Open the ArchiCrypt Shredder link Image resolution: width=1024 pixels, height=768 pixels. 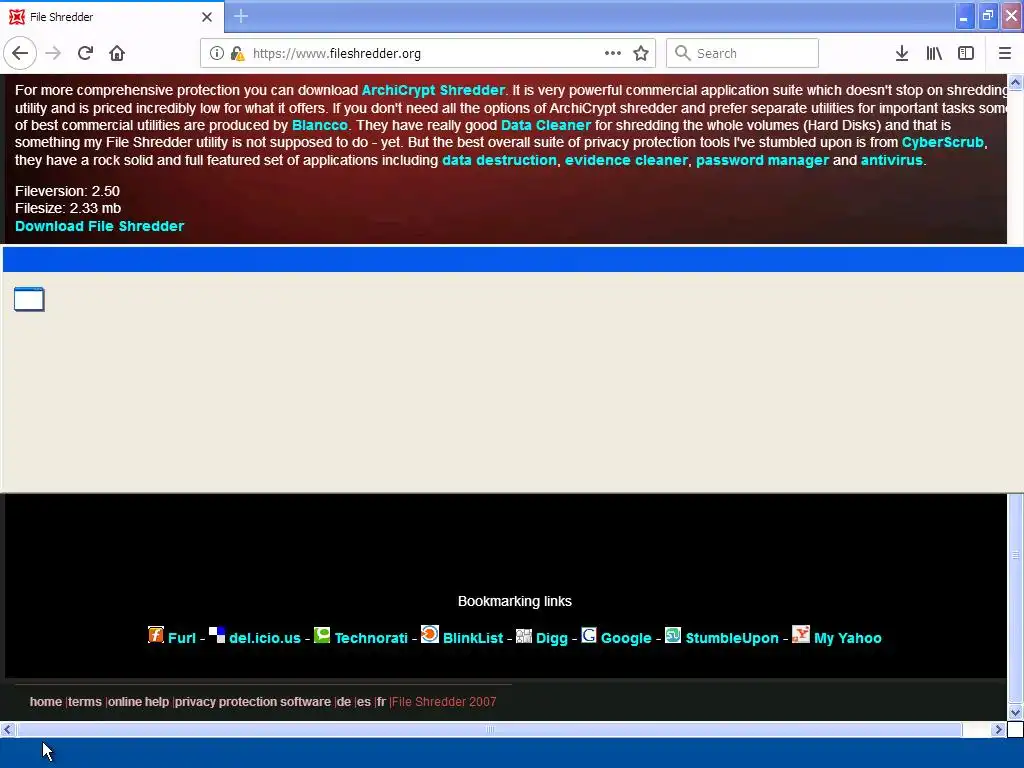click(x=433, y=90)
